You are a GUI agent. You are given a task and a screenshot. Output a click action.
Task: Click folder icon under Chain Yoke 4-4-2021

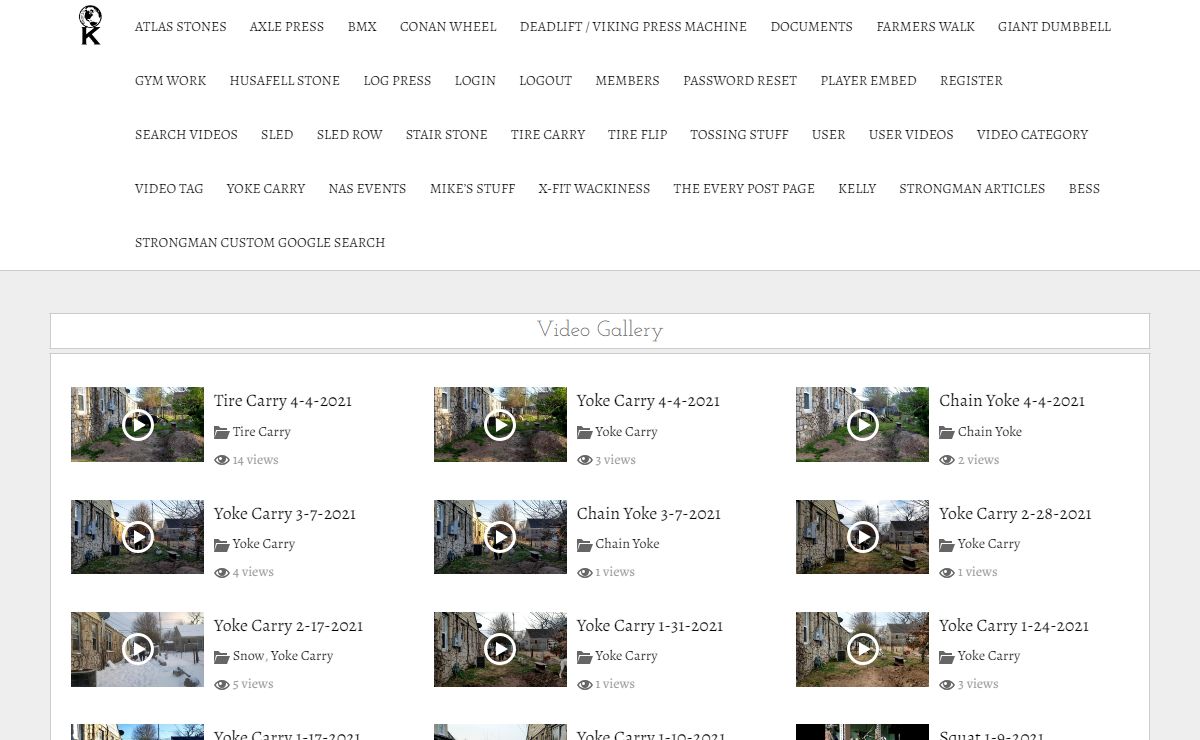946,433
